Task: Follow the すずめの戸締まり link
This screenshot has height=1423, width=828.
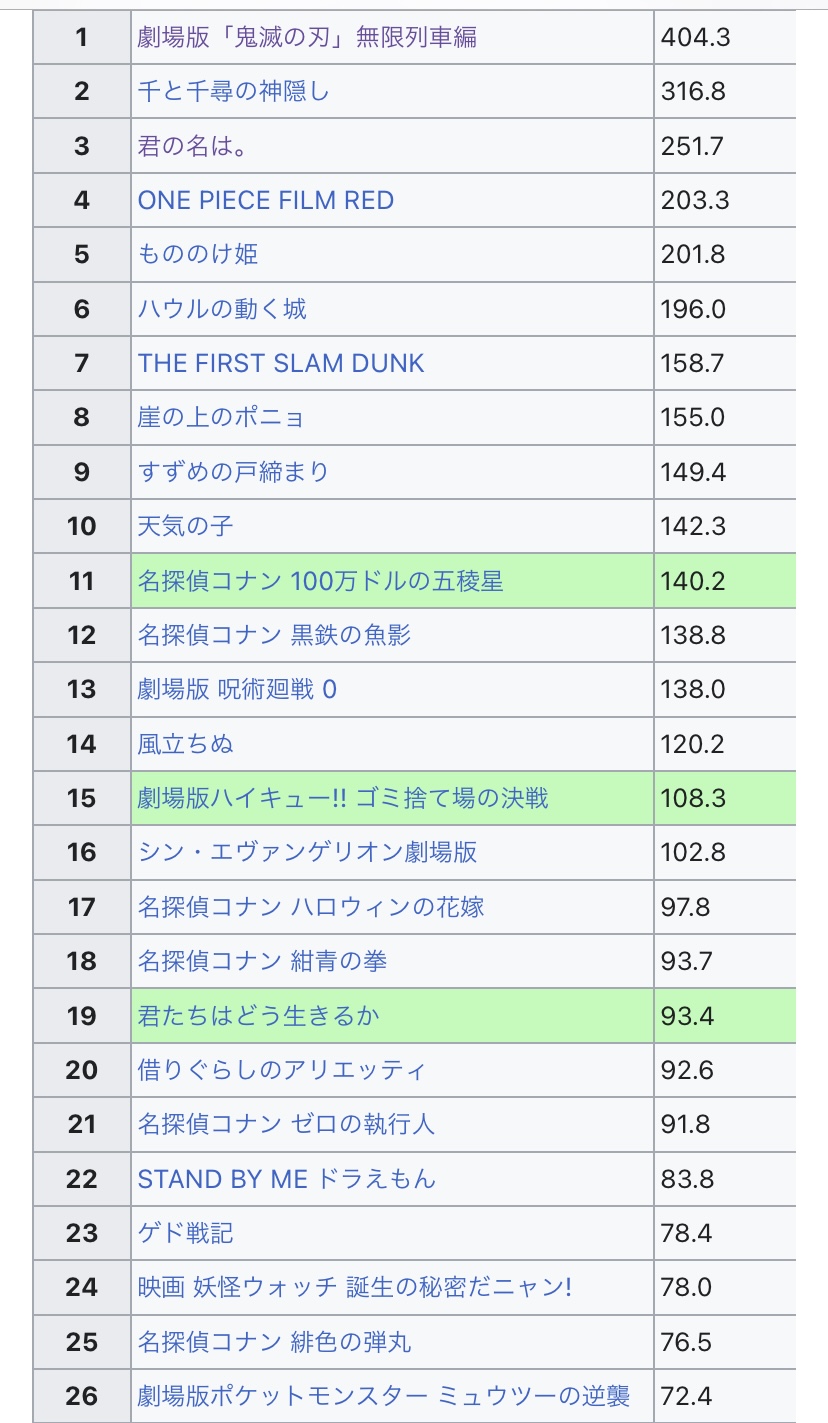Action: coord(233,471)
